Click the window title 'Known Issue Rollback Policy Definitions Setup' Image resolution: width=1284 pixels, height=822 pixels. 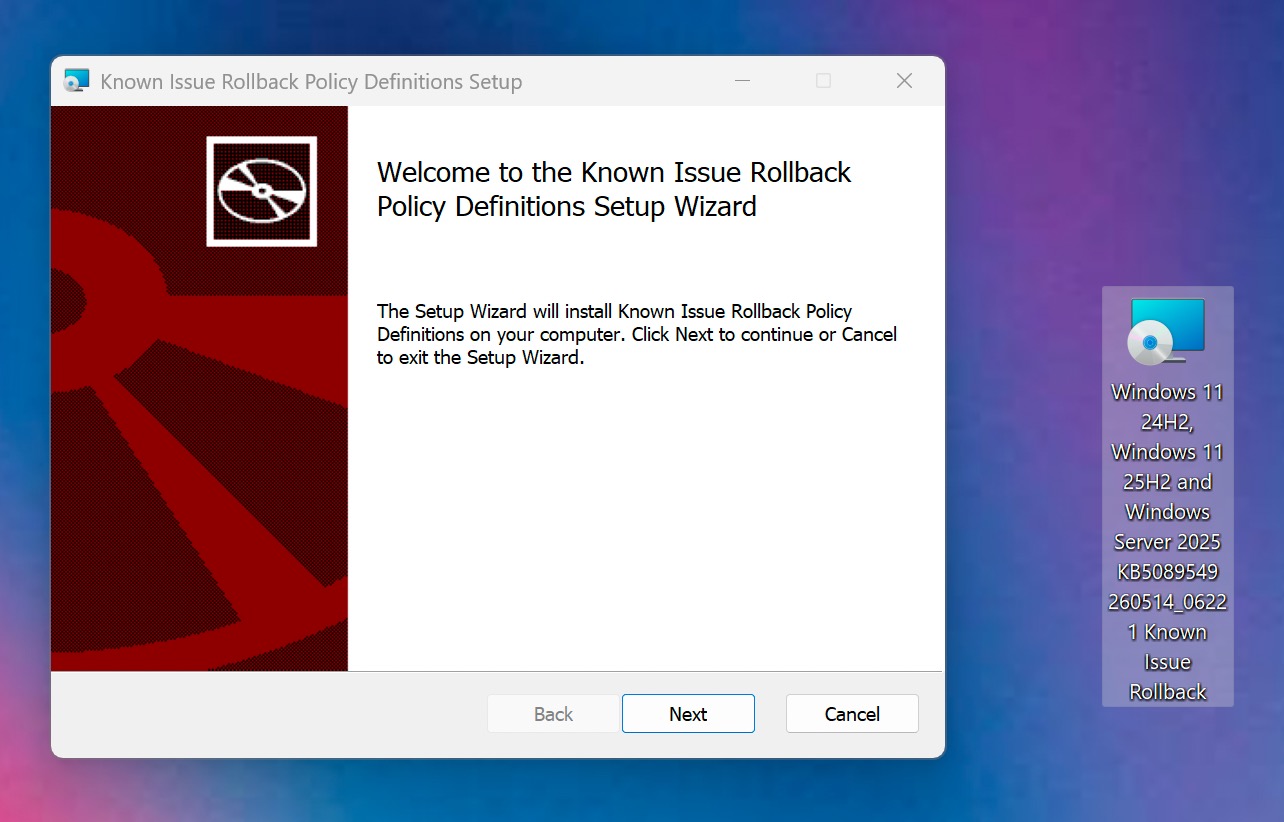pyautogui.click(x=311, y=82)
